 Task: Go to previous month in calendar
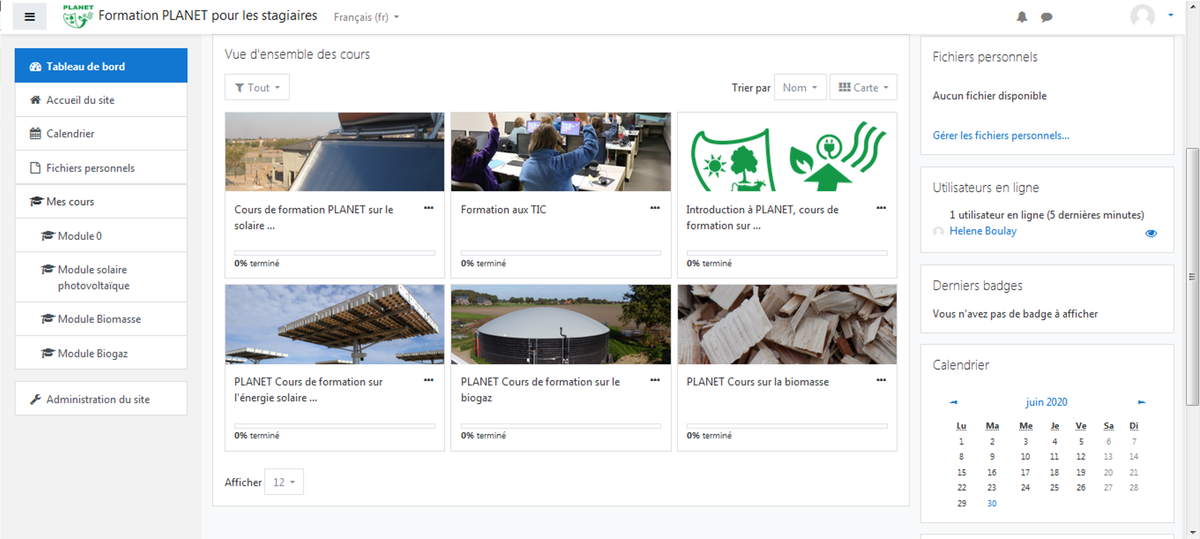[954, 402]
